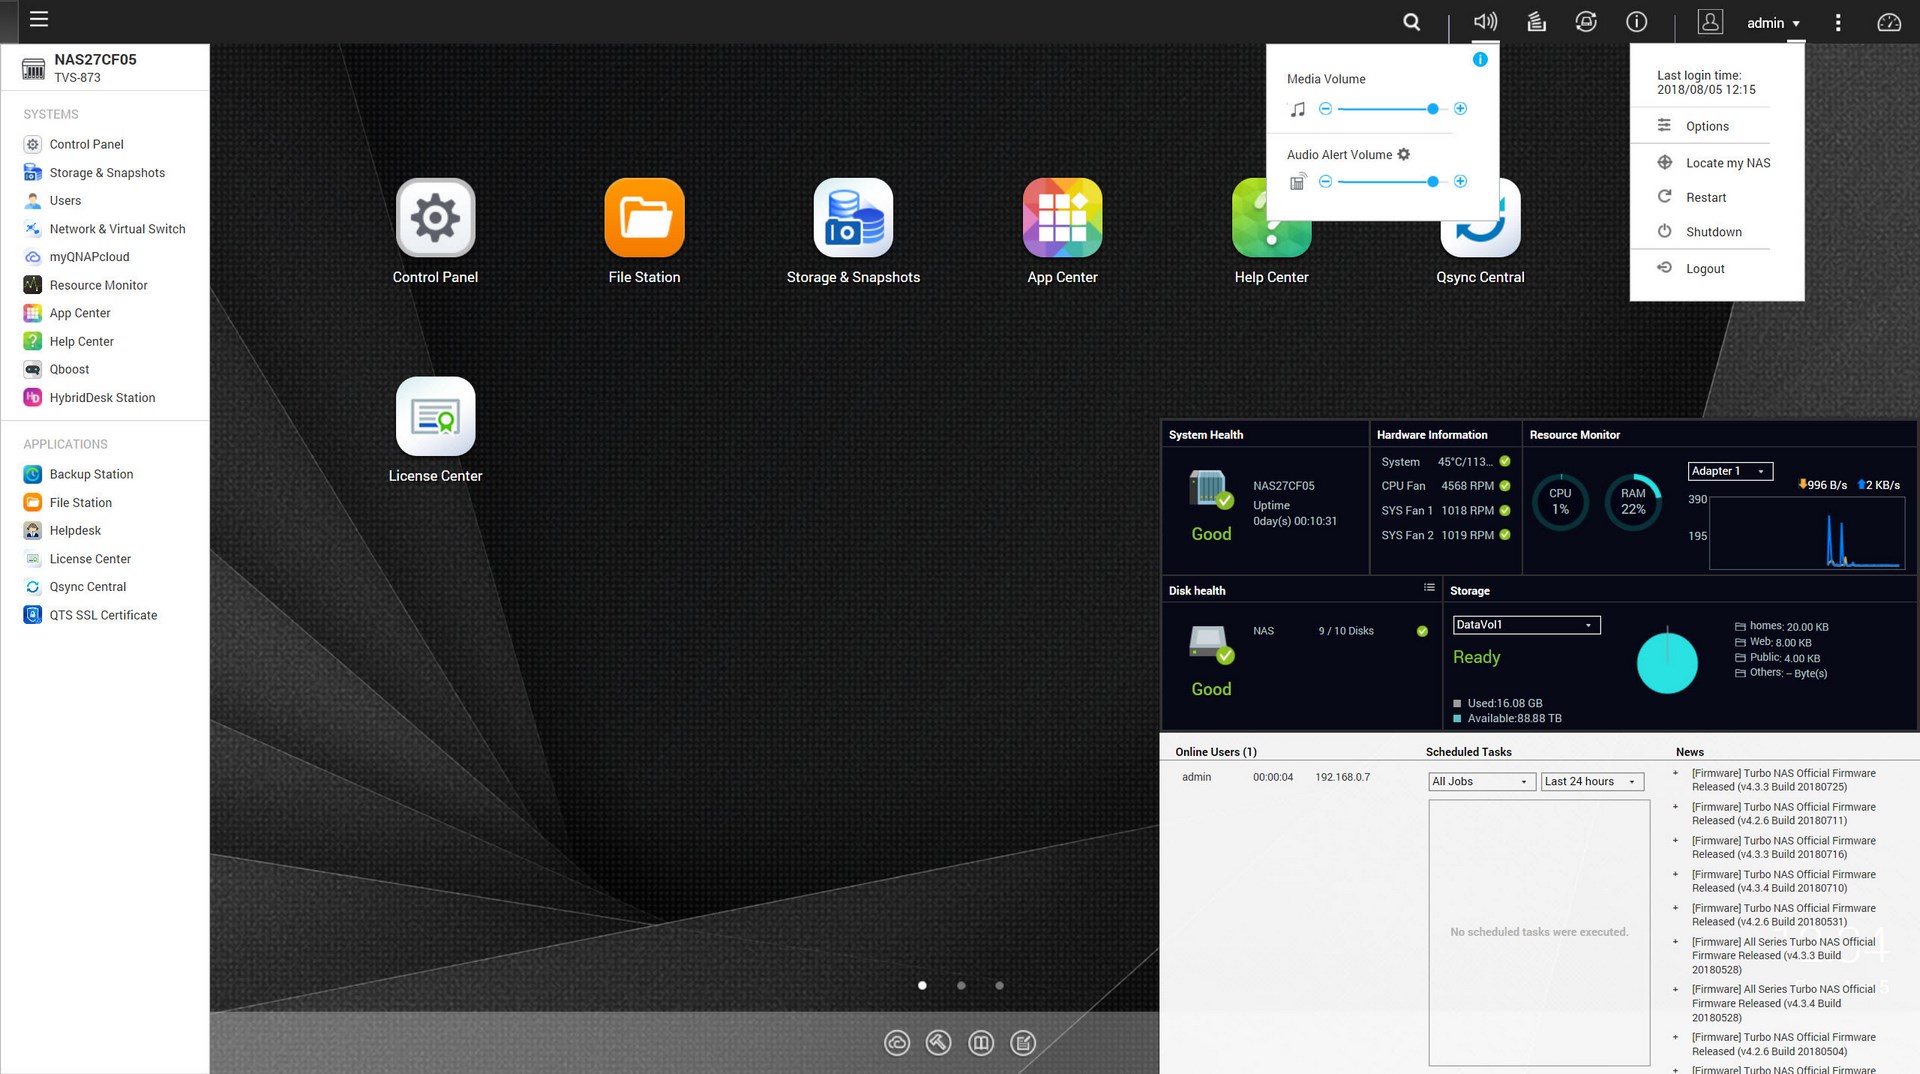Toggle the volume control icon
The height and width of the screenshot is (1074, 1920).
pos(1485,22)
